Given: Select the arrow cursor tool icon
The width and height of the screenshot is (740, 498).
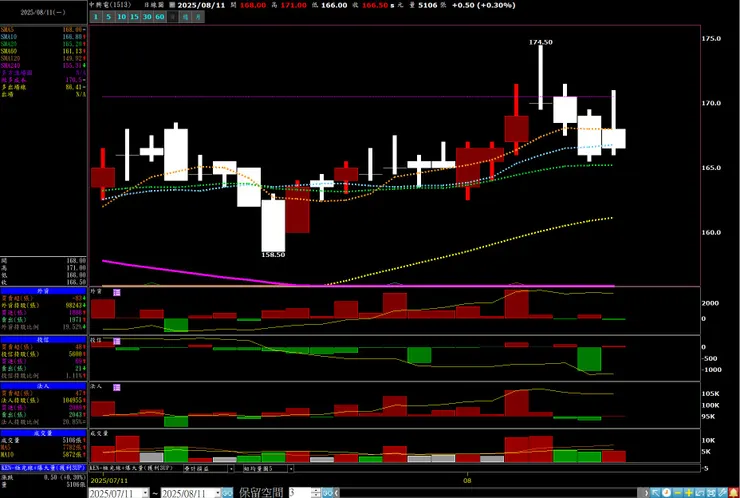Looking at the screenshot, I should [655, 492].
